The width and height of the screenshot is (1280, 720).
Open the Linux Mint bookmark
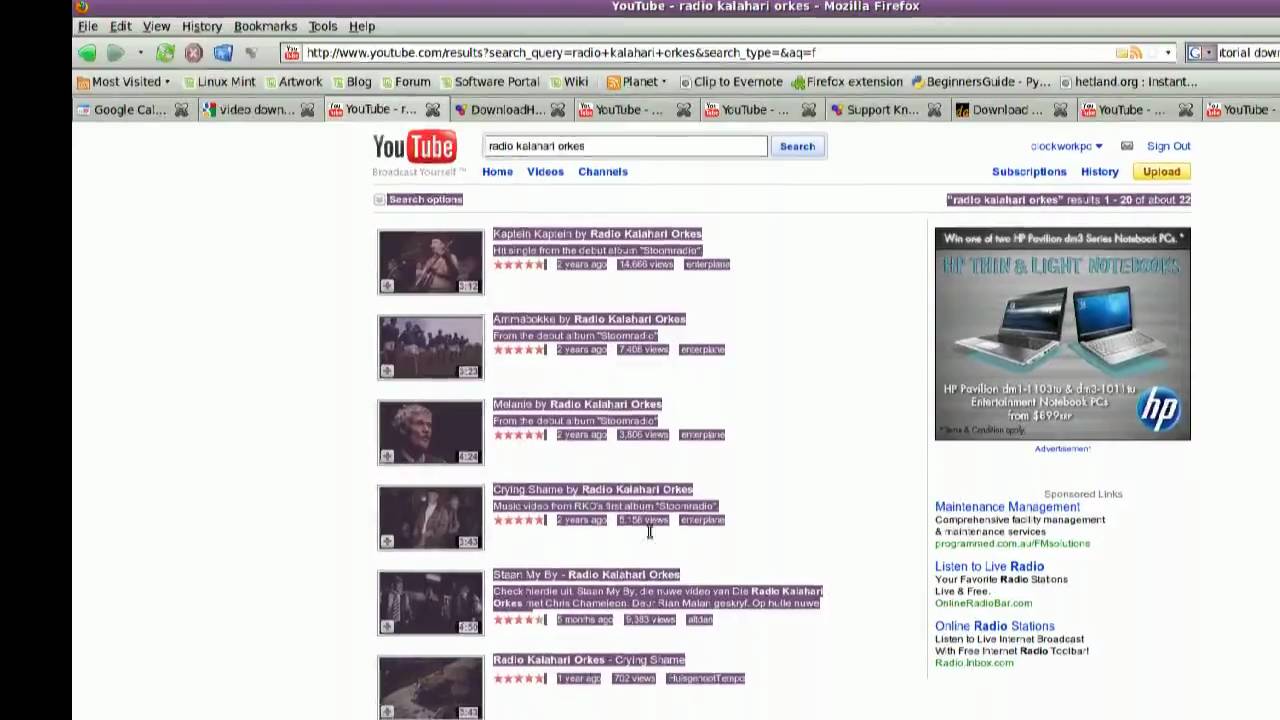220,82
